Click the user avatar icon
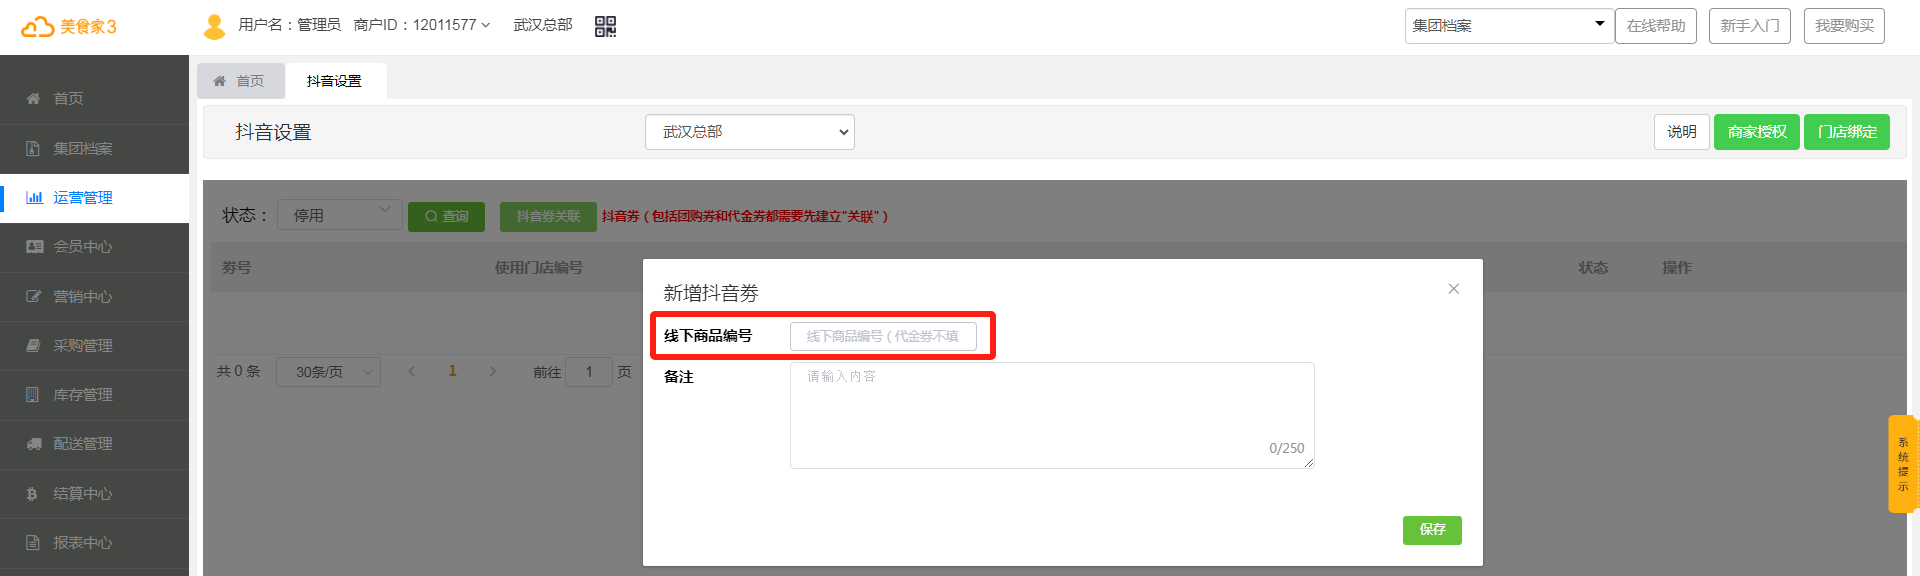1920x576 pixels. pos(214,26)
